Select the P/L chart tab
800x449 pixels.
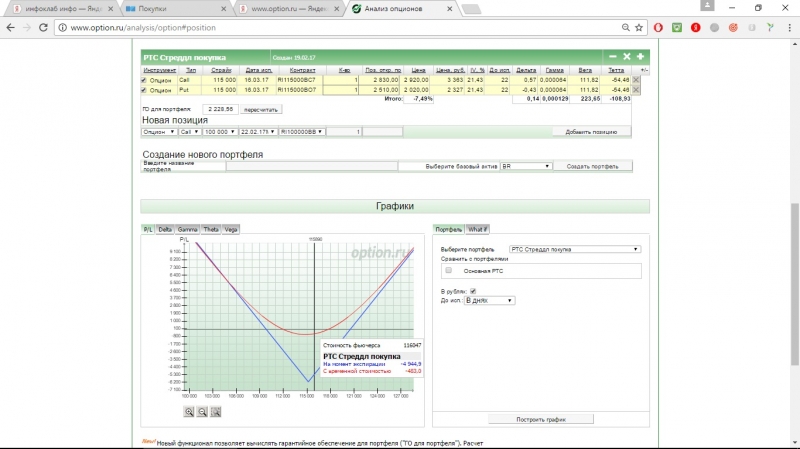(x=148, y=230)
